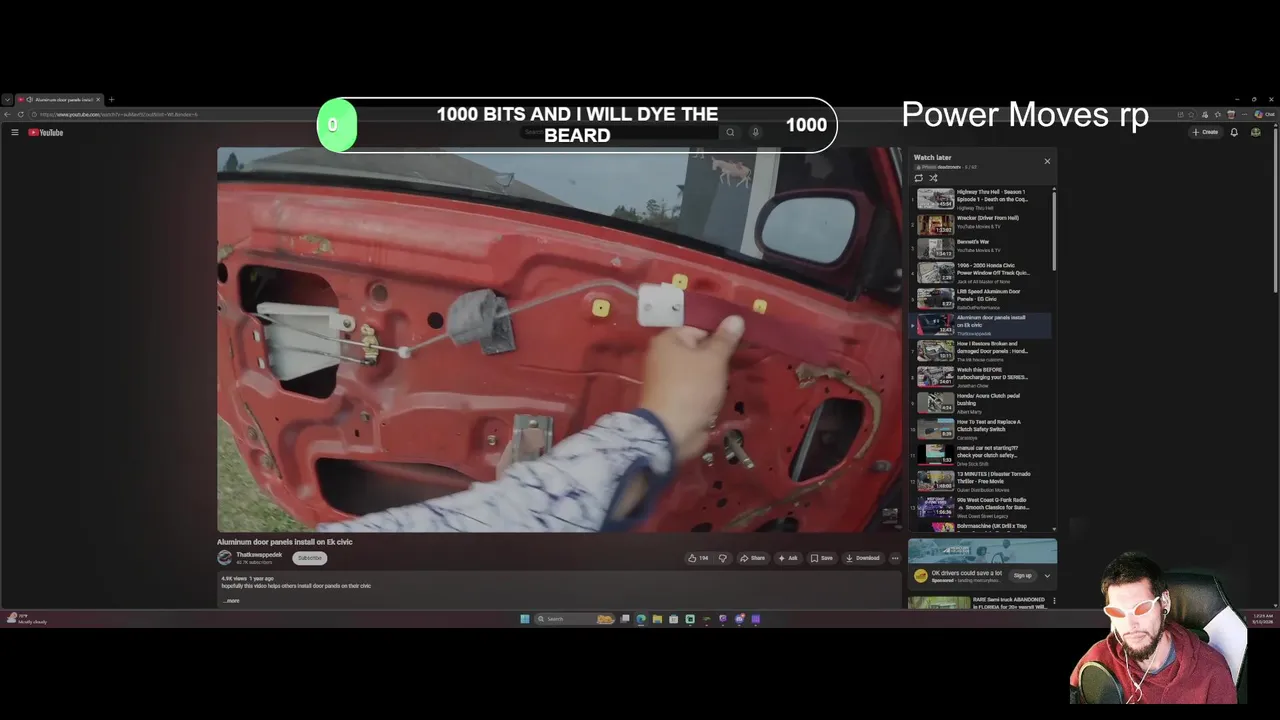Toggle shuffle playlist in Watch later
Image resolution: width=1280 pixels, height=720 pixels.
933,178
